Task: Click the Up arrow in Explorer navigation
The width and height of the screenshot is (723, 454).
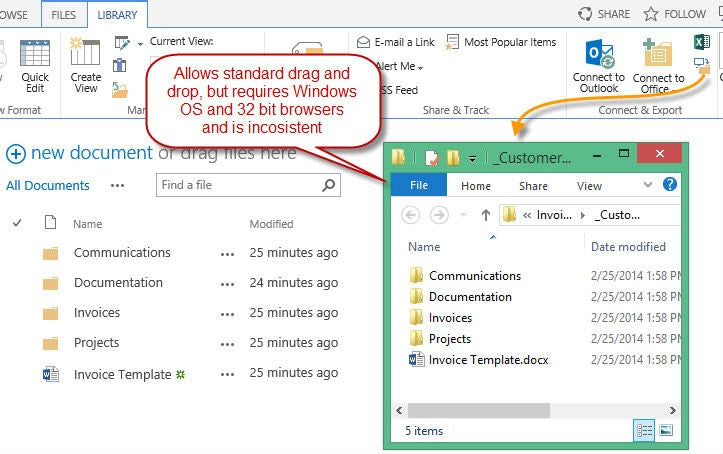Action: pyautogui.click(x=486, y=215)
